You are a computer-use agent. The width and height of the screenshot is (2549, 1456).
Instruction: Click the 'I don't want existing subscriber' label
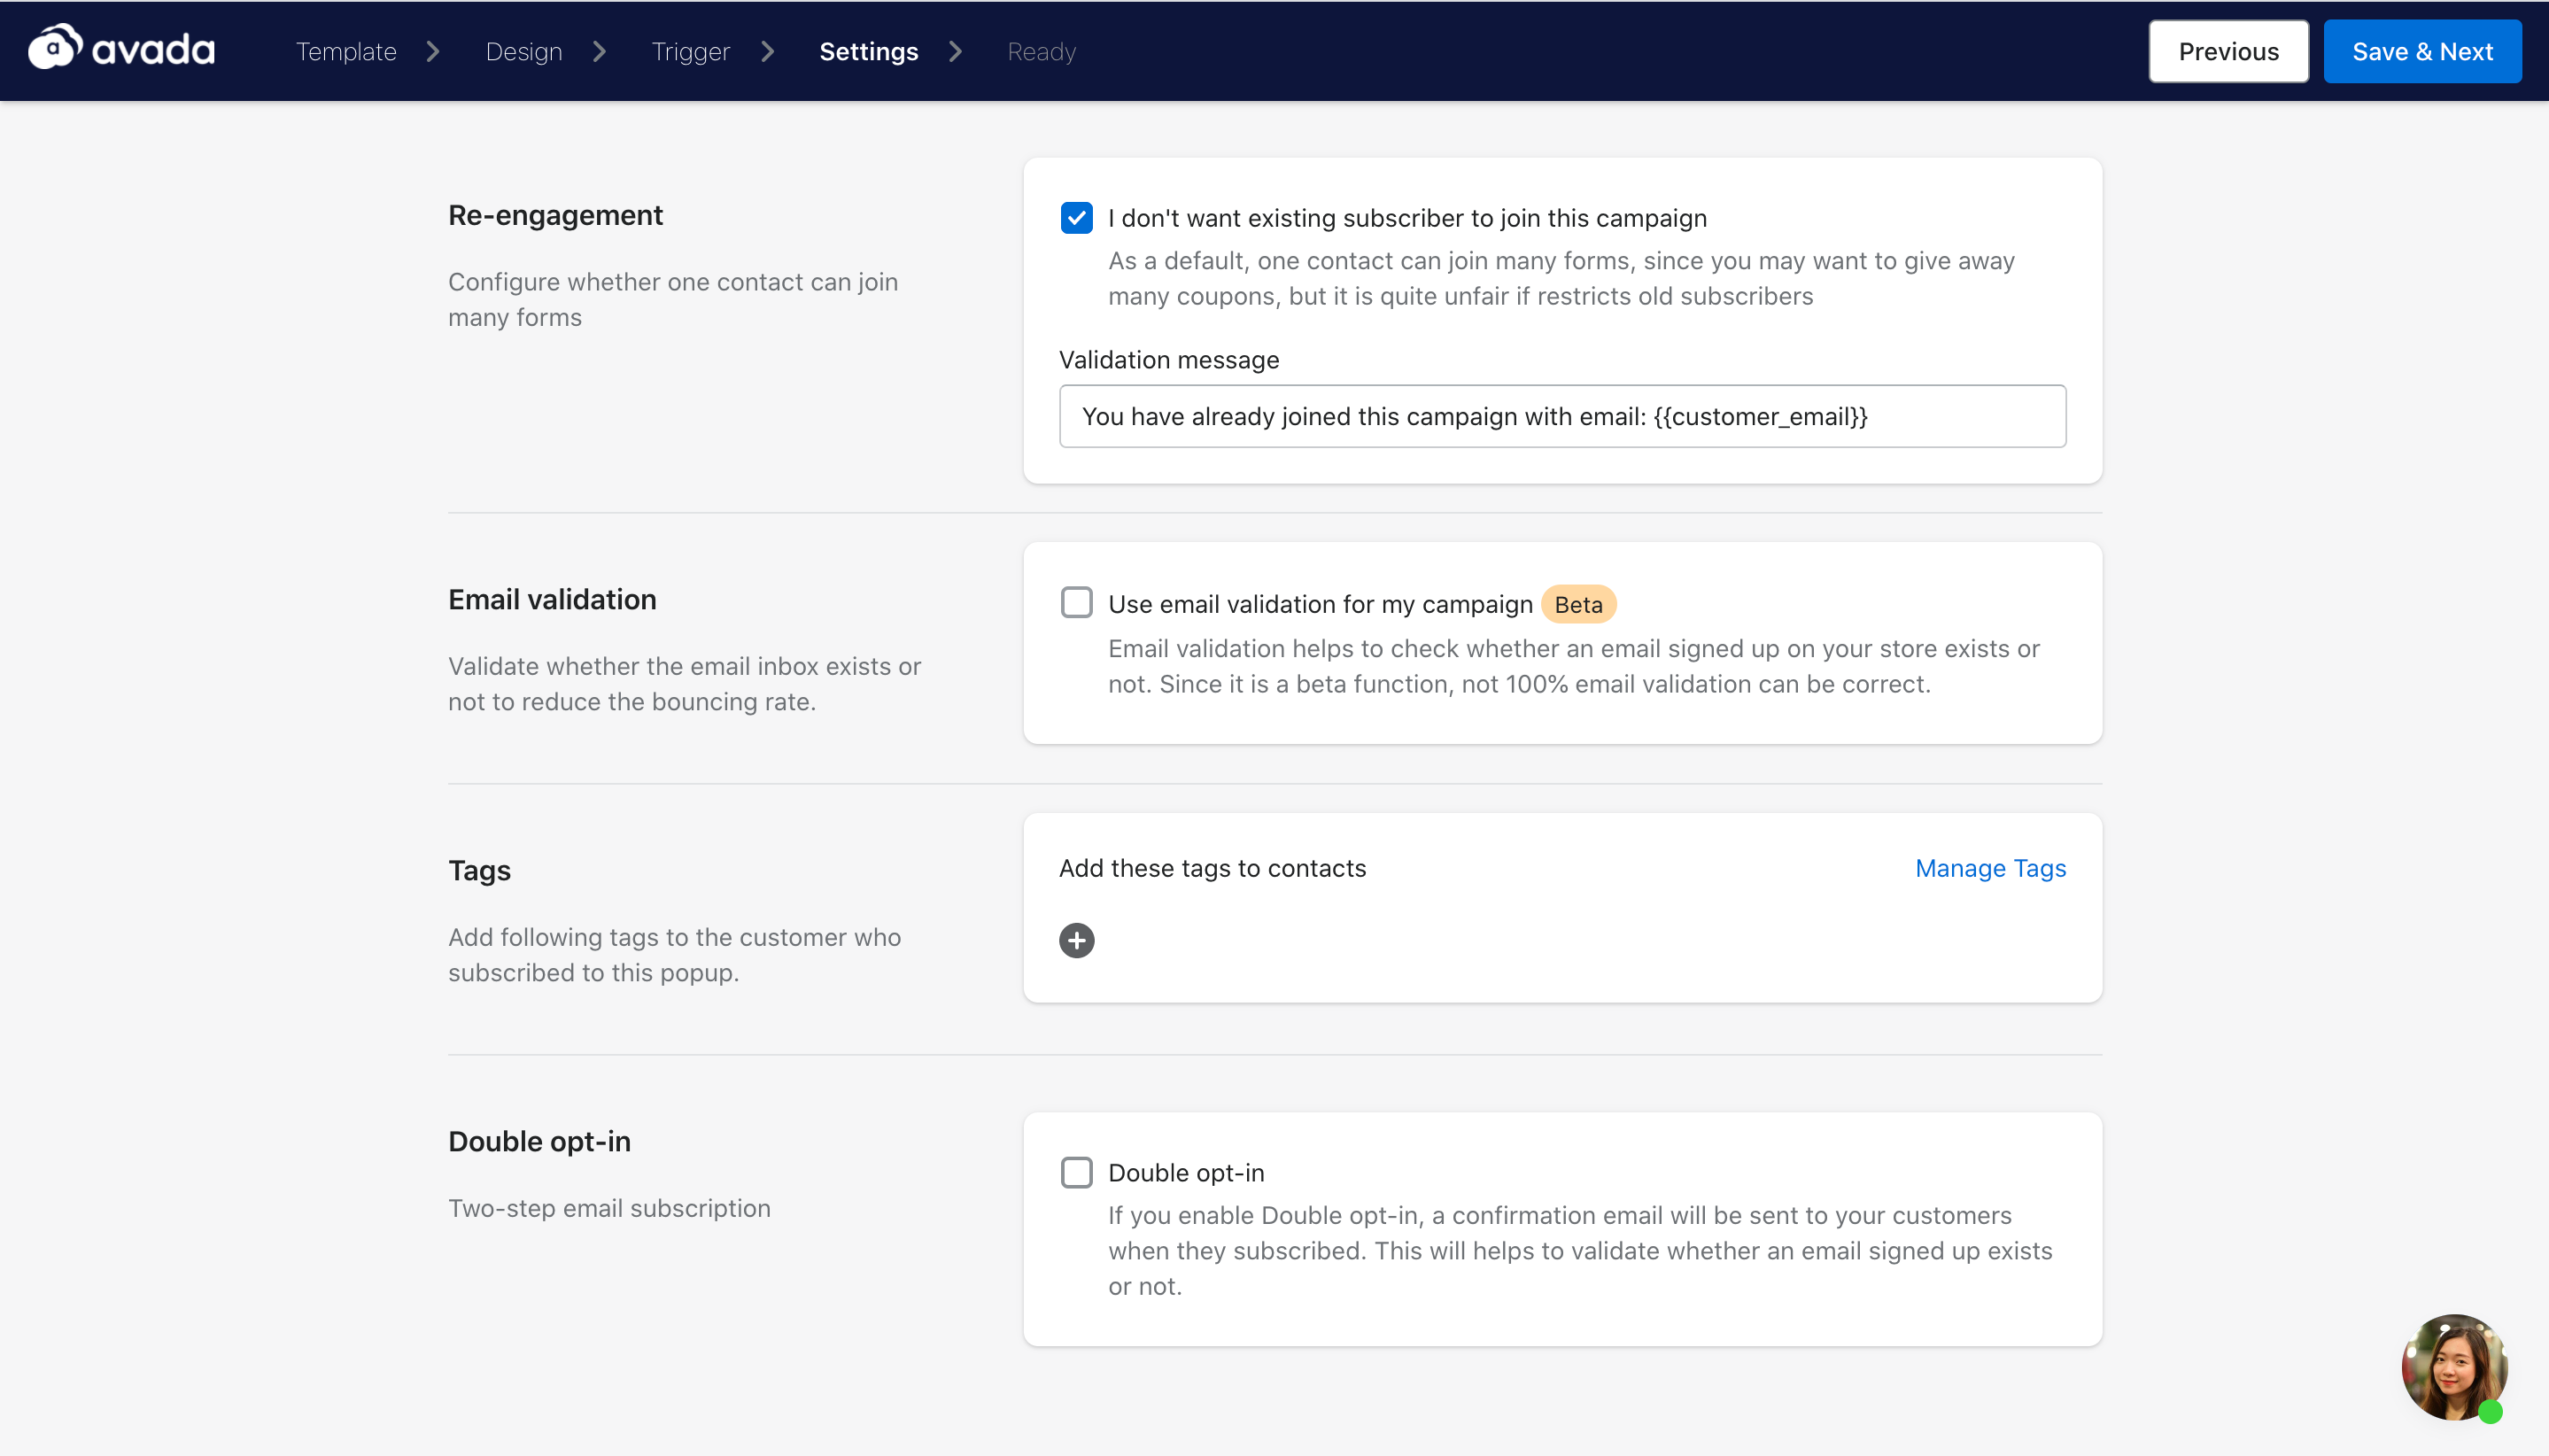[1407, 218]
